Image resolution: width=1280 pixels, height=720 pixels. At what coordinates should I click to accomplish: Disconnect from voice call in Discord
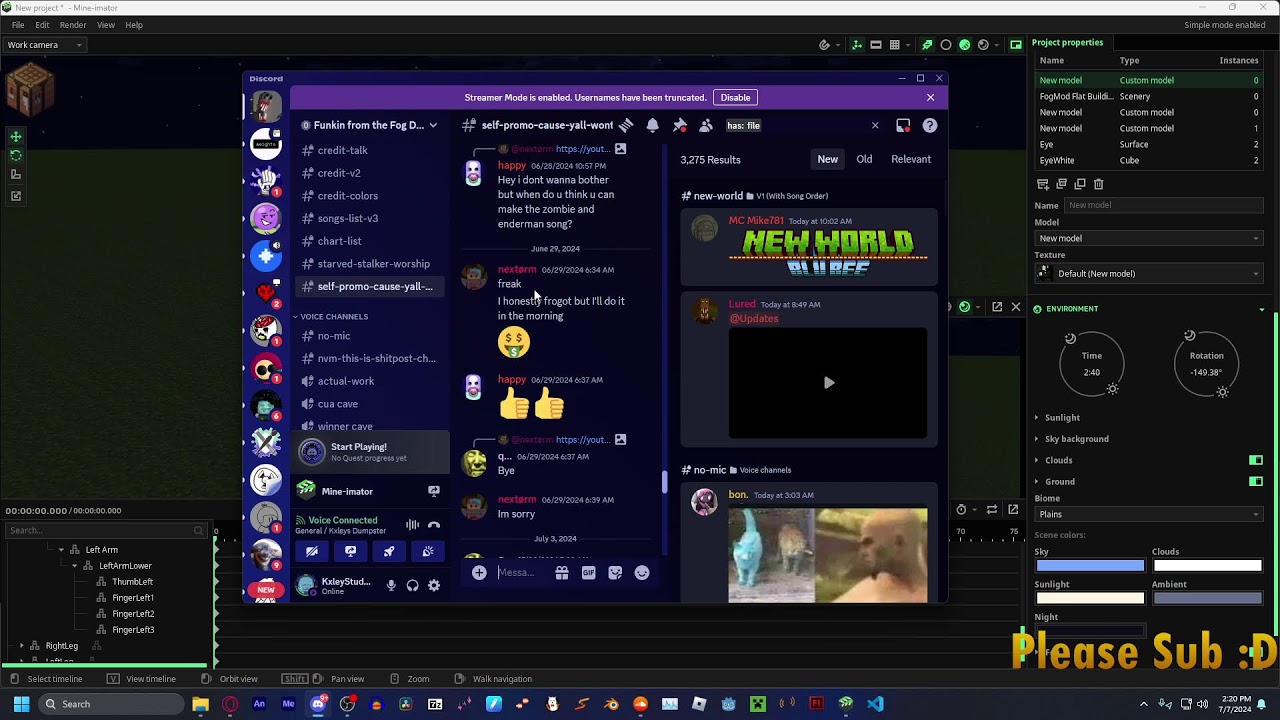pyautogui.click(x=434, y=525)
